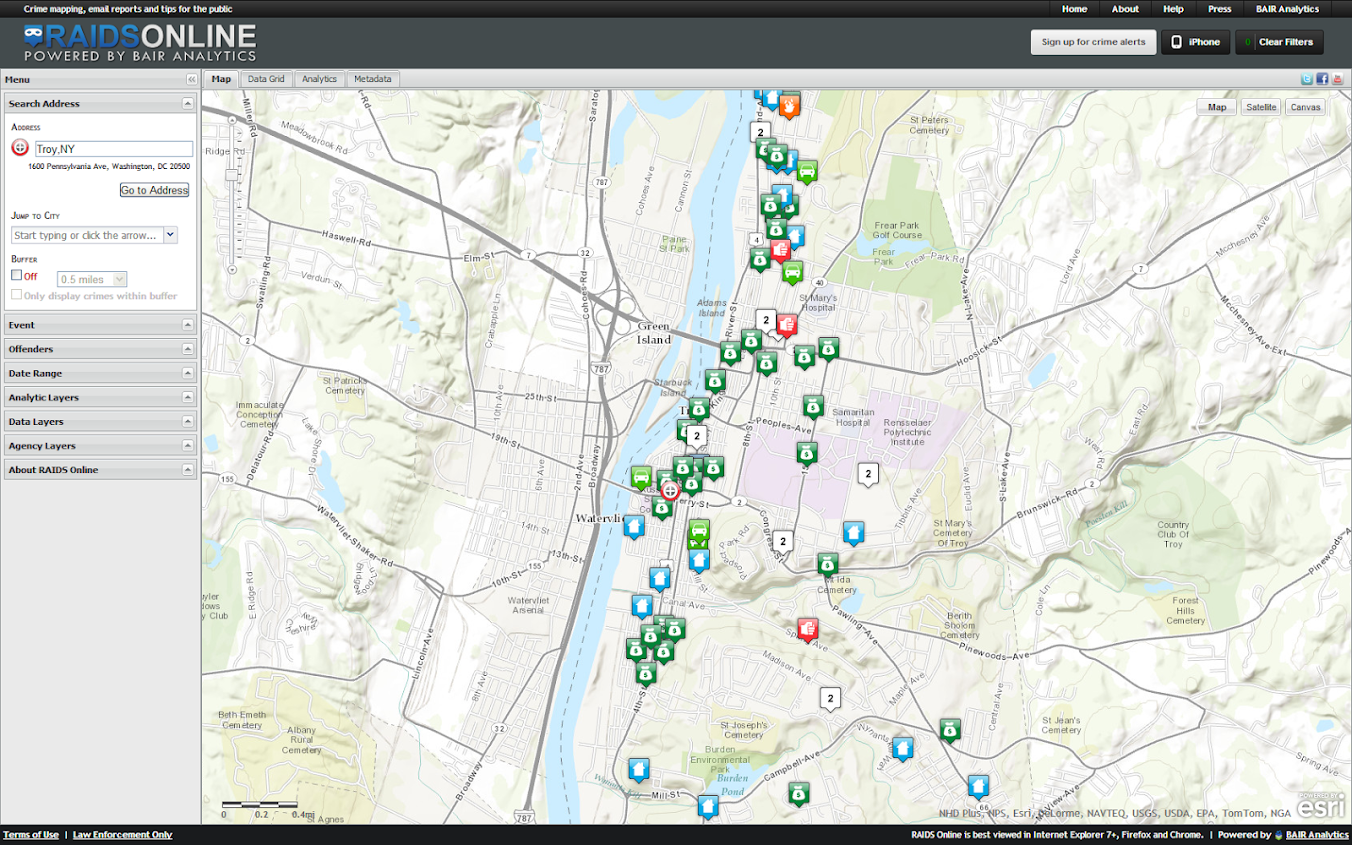Screen dimensions: 1352x845
Task: Open the Help menu item
Action: tap(1173, 9)
